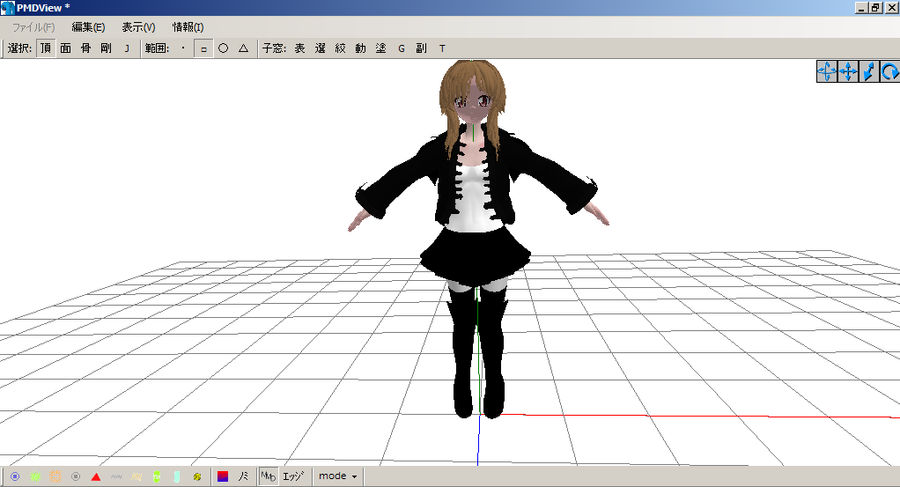Toggle the エッジ edge display button
Viewport: 900px width, 487px height.
pyautogui.click(x=293, y=477)
